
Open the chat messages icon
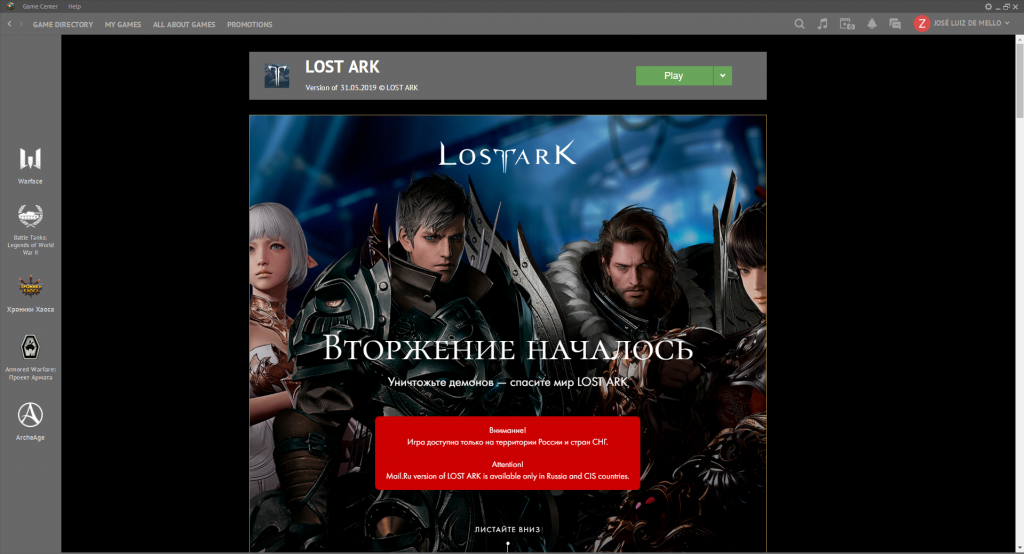tap(895, 24)
